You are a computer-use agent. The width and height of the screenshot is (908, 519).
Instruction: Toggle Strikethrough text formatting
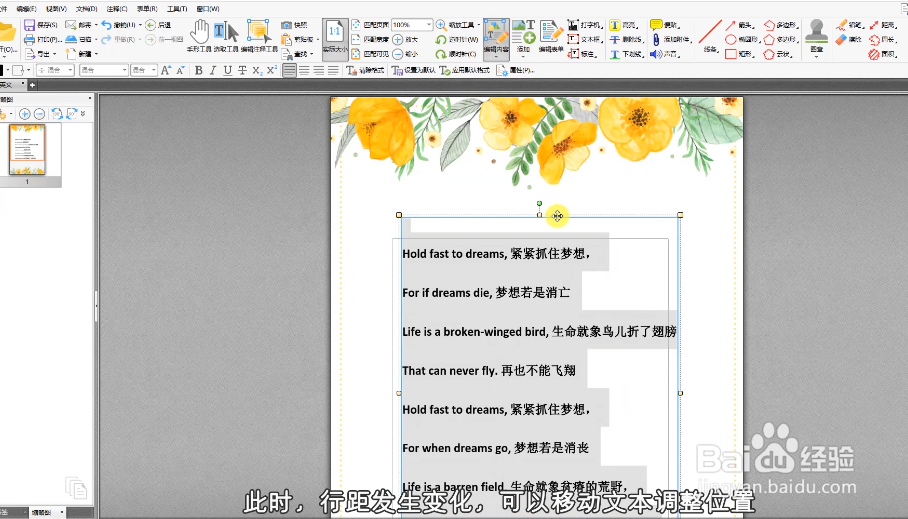click(242, 70)
